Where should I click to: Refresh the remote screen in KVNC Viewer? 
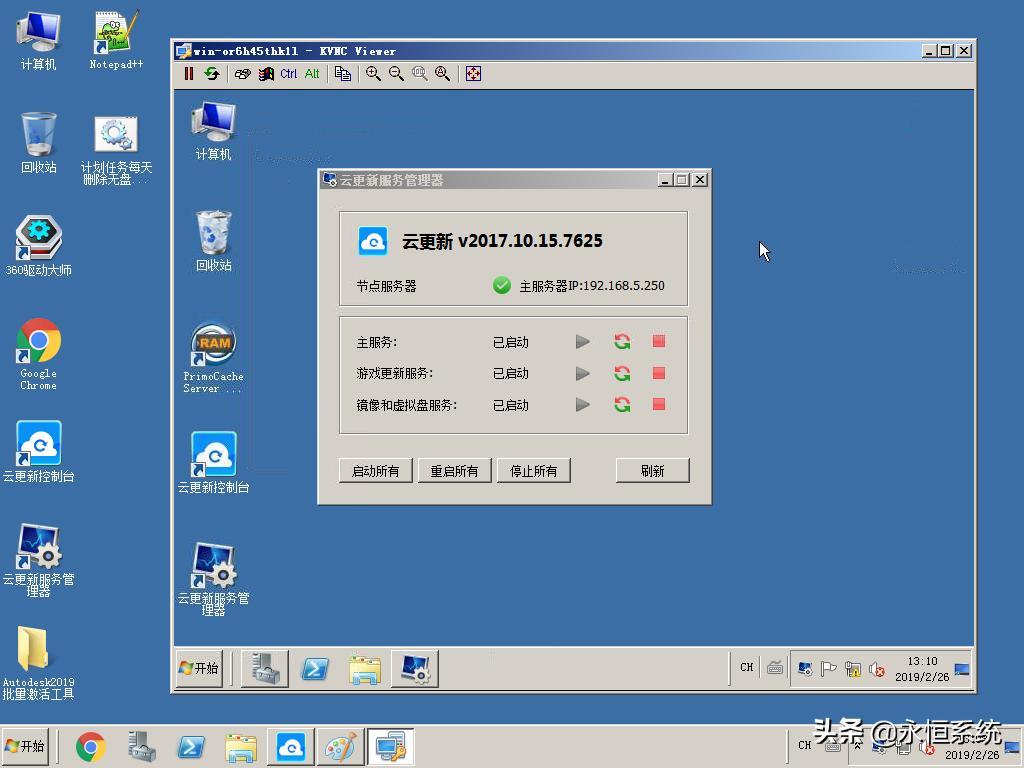coord(212,73)
